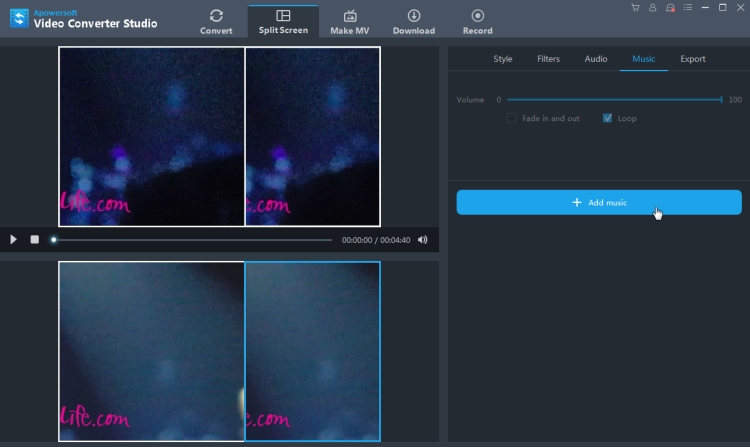Image resolution: width=750 pixels, height=447 pixels.
Task: Switch to the Export tab
Action: pos(693,59)
